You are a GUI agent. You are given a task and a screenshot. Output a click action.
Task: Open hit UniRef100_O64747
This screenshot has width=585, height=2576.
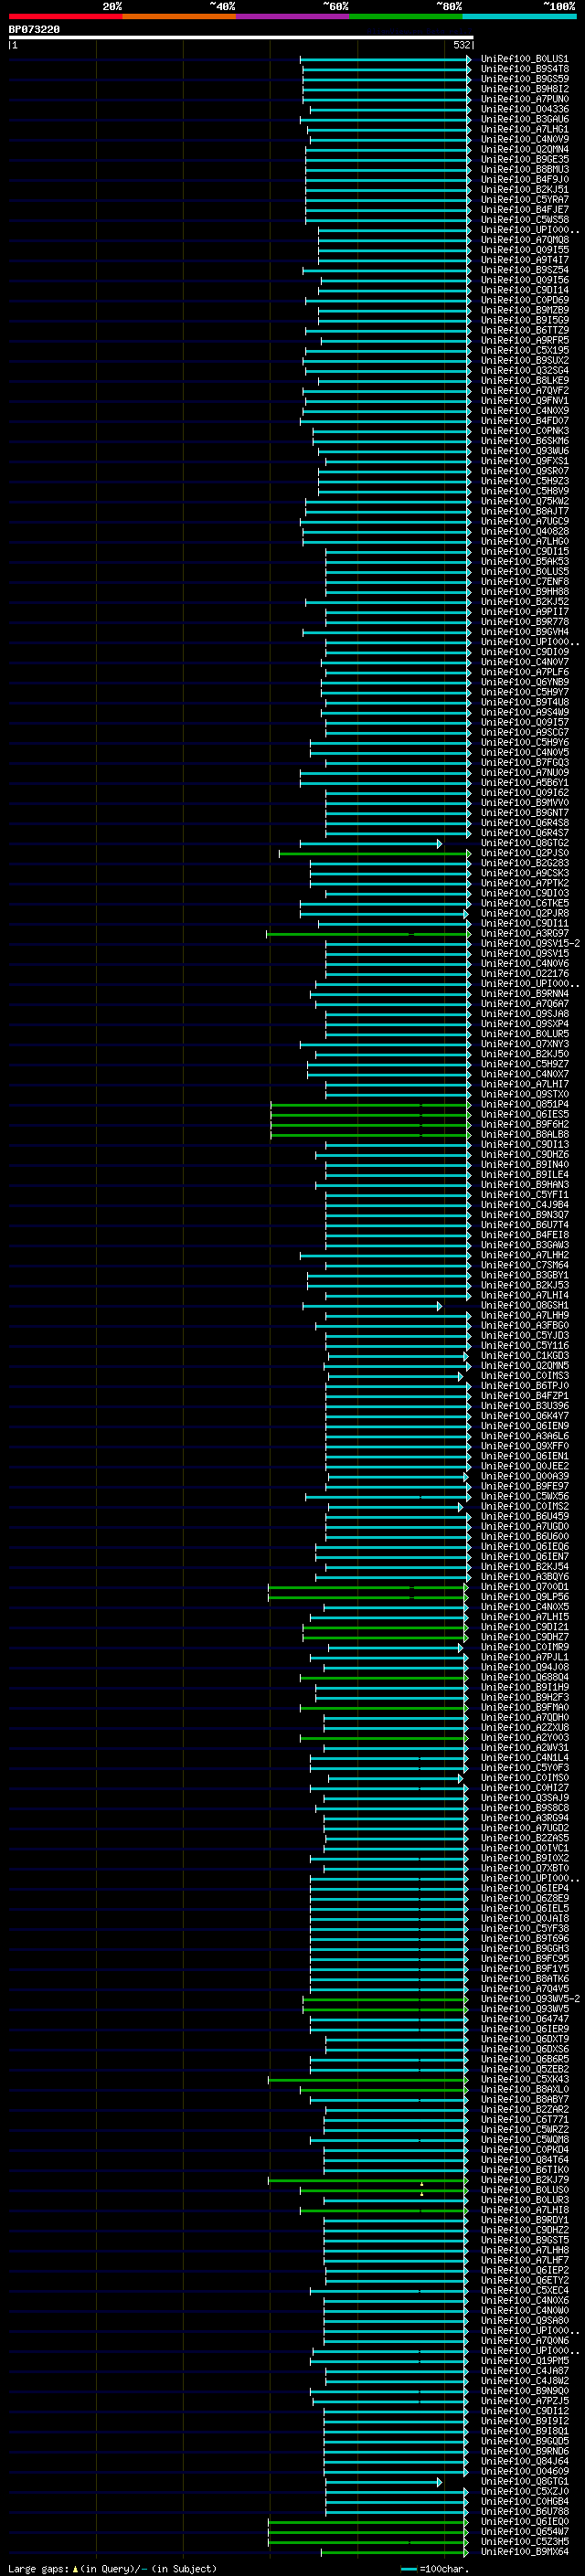pos(524,2019)
